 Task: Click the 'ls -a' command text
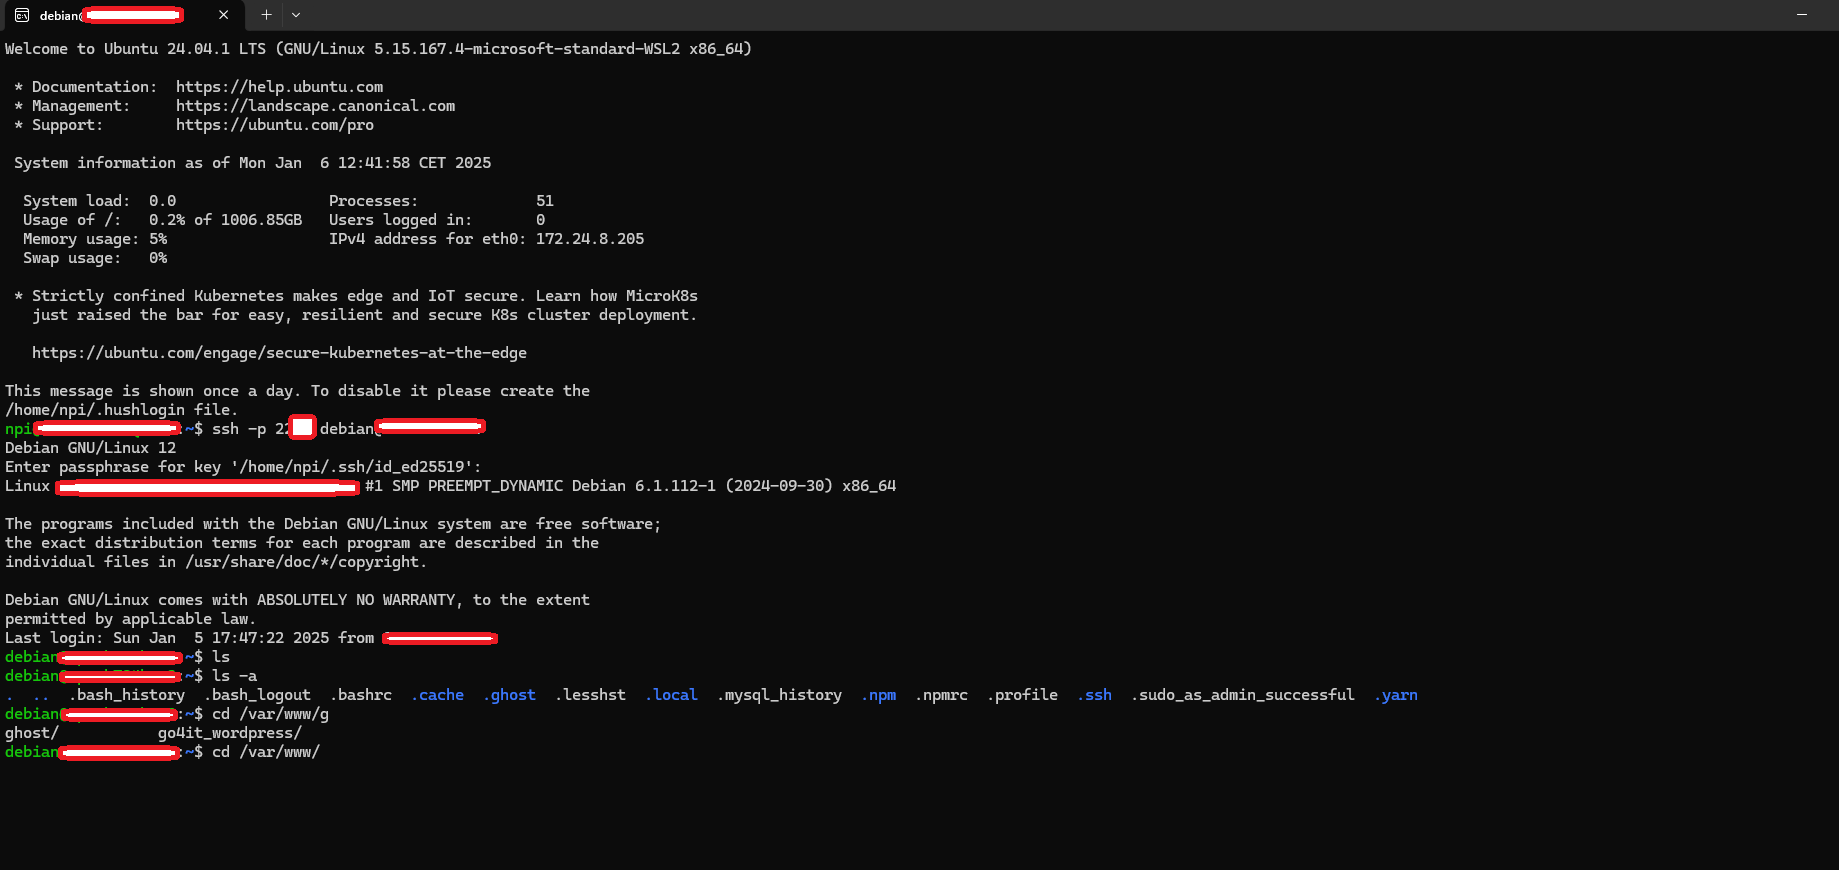click(234, 676)
